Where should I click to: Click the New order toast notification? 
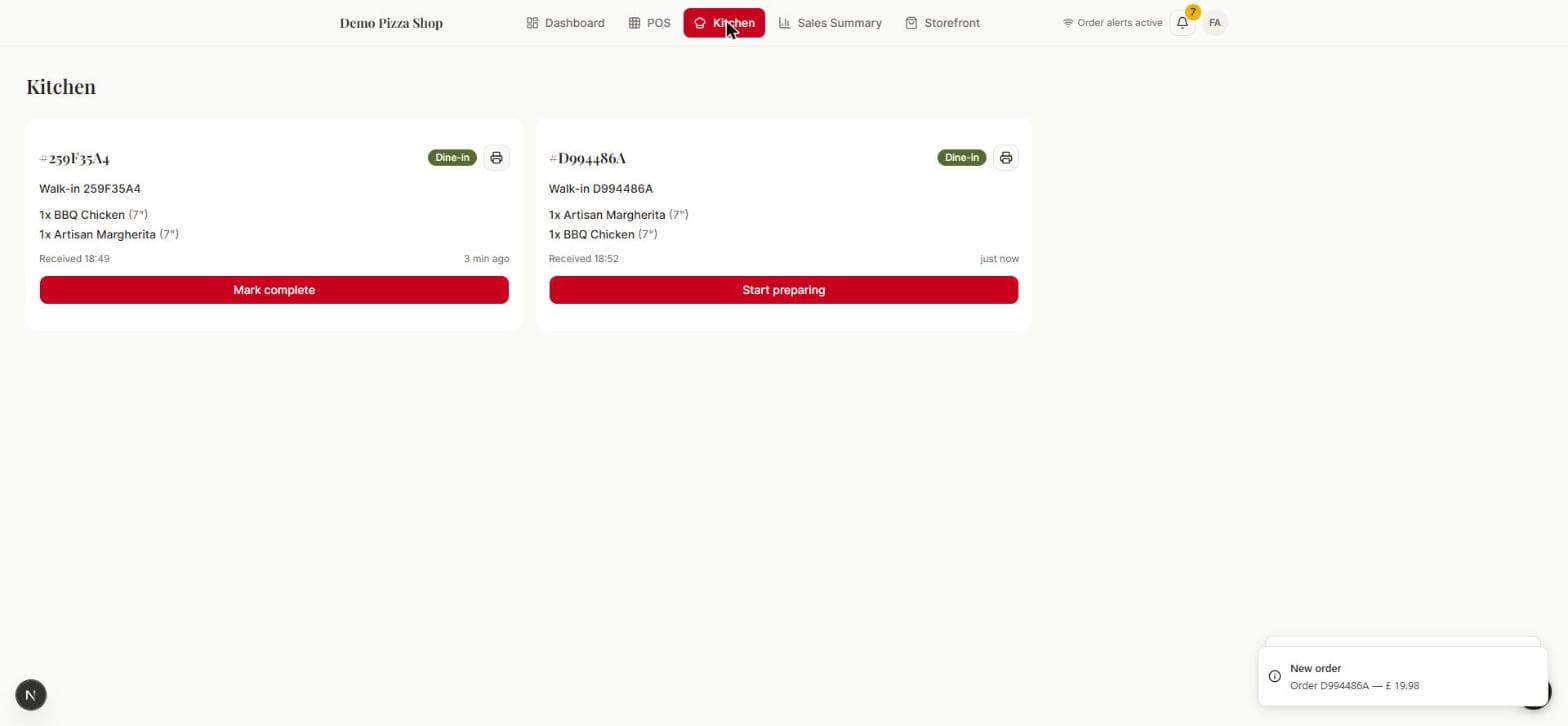click(x=1402, y=677)
